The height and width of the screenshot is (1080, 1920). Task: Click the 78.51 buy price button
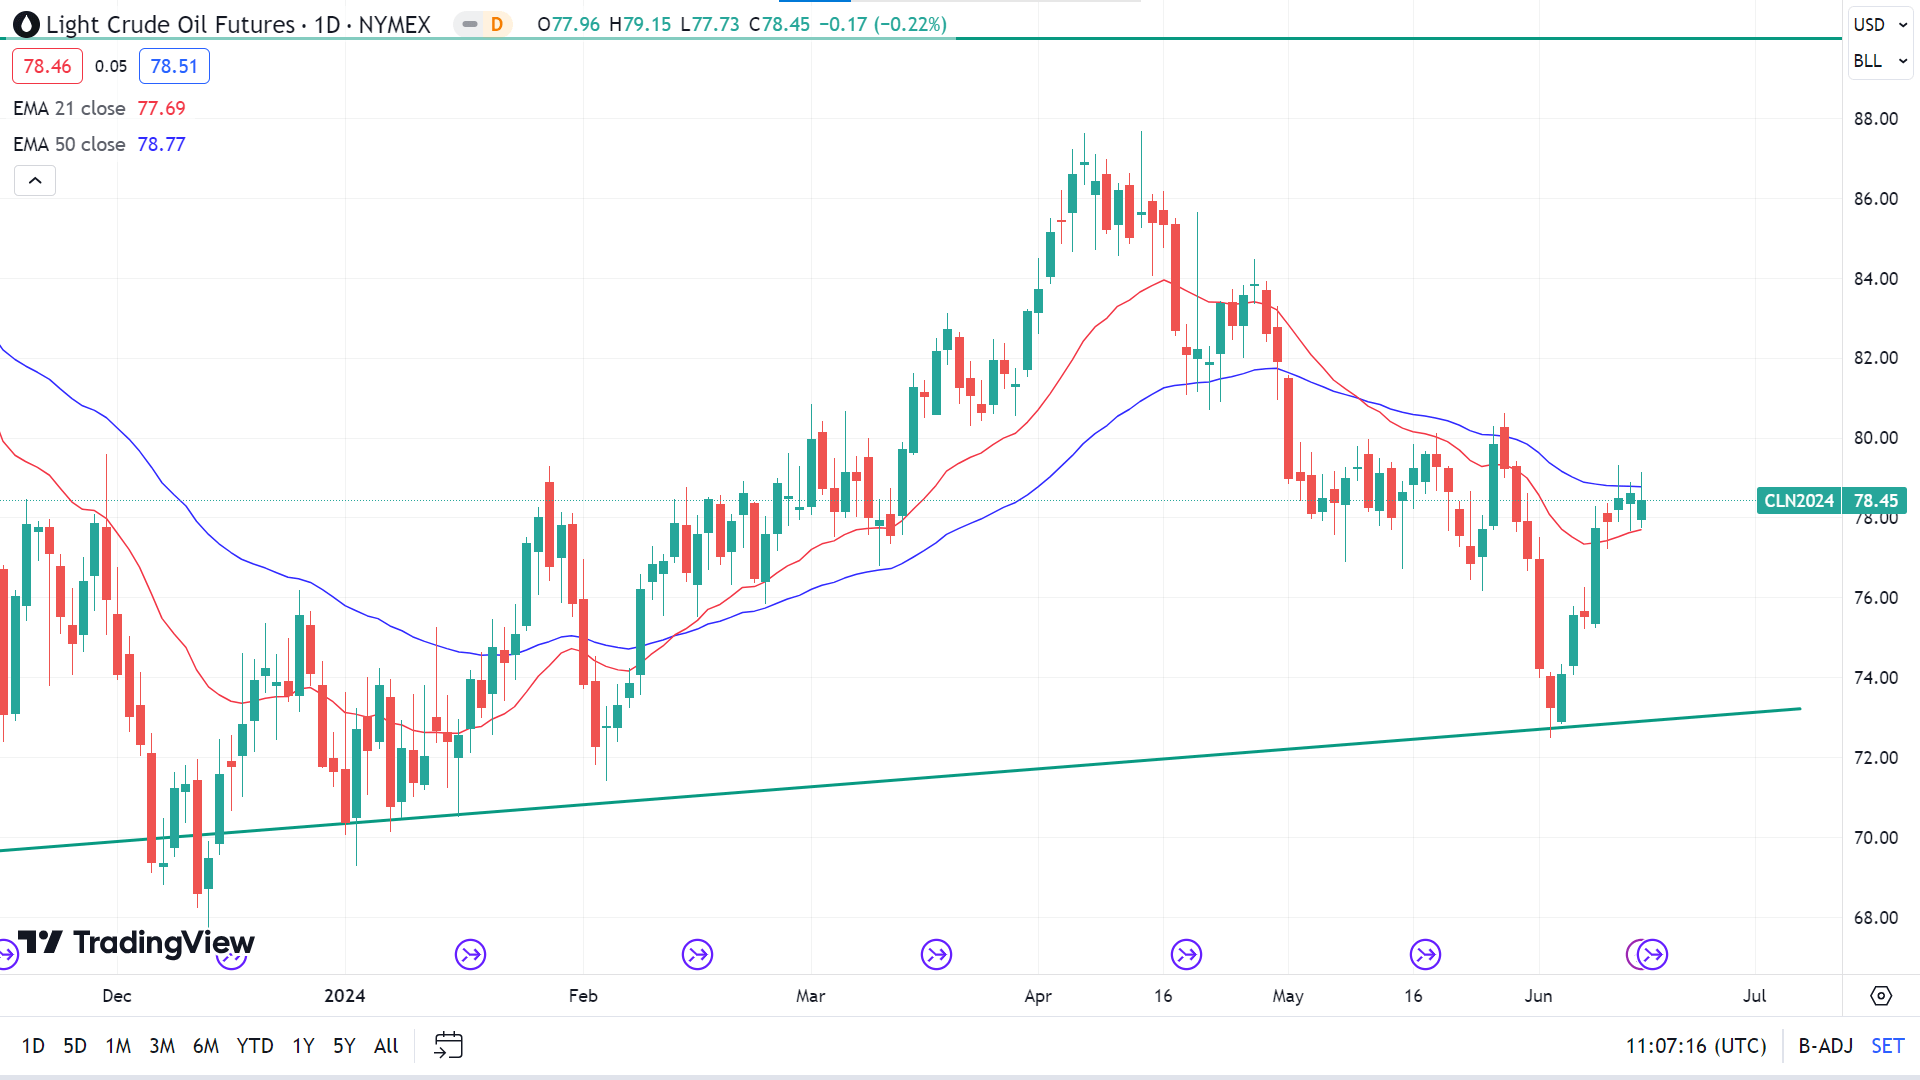point(174,66)
